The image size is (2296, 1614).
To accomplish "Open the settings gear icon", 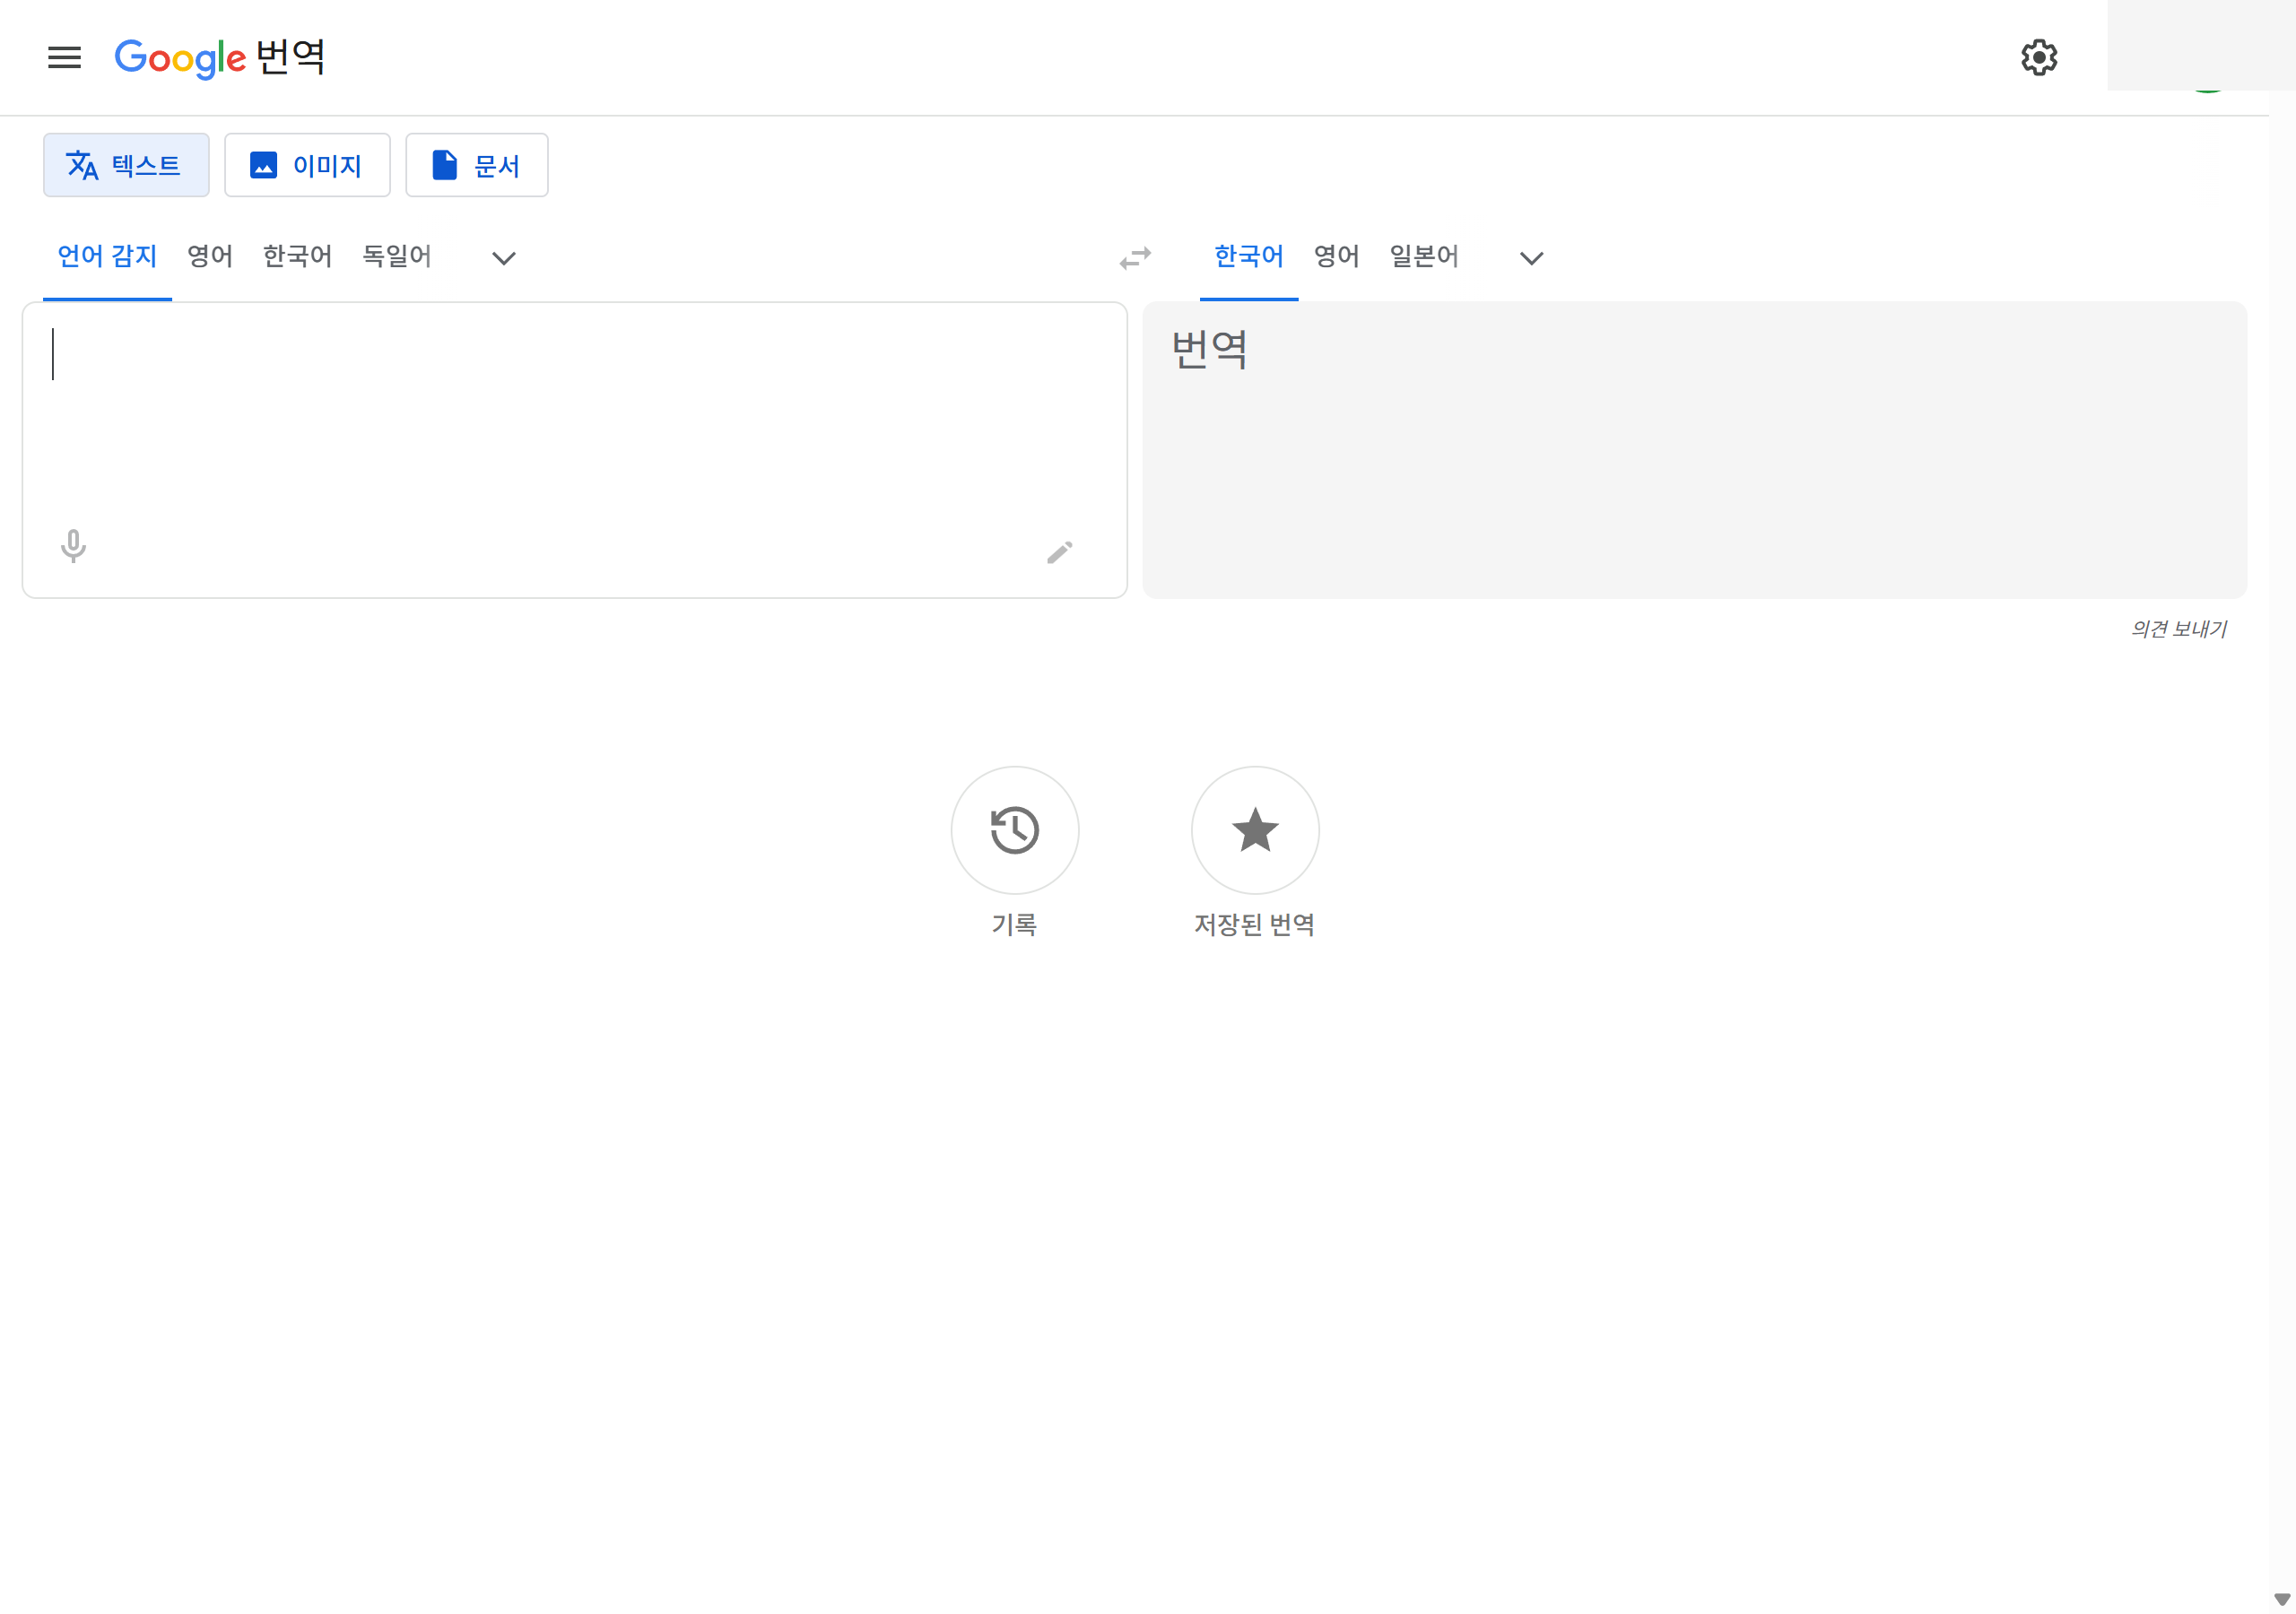I will click(x=2038, y=57).
